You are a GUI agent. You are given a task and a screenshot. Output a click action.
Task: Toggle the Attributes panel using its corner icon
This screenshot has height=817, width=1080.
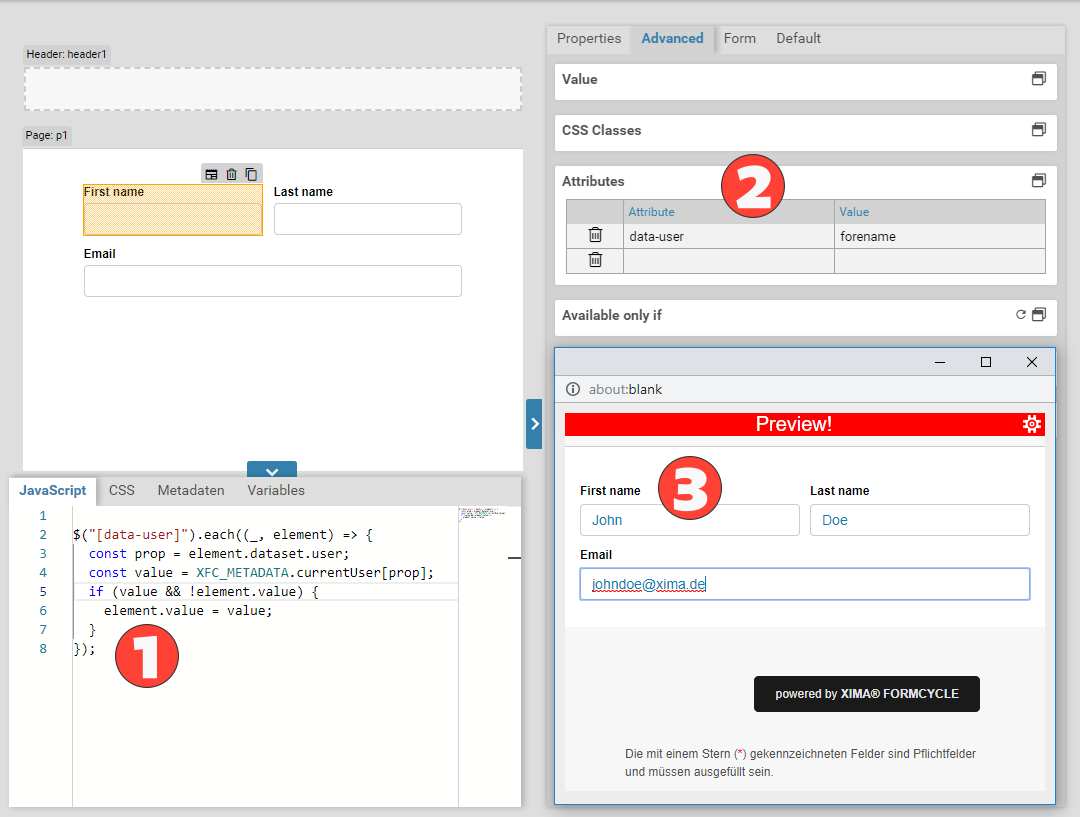point(1039,181)
